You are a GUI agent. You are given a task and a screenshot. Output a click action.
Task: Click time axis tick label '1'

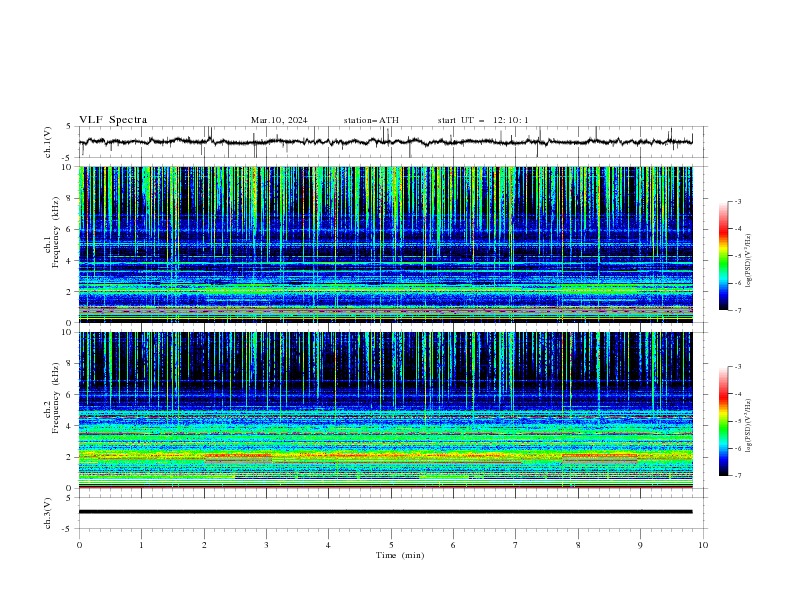pos(141,545)
